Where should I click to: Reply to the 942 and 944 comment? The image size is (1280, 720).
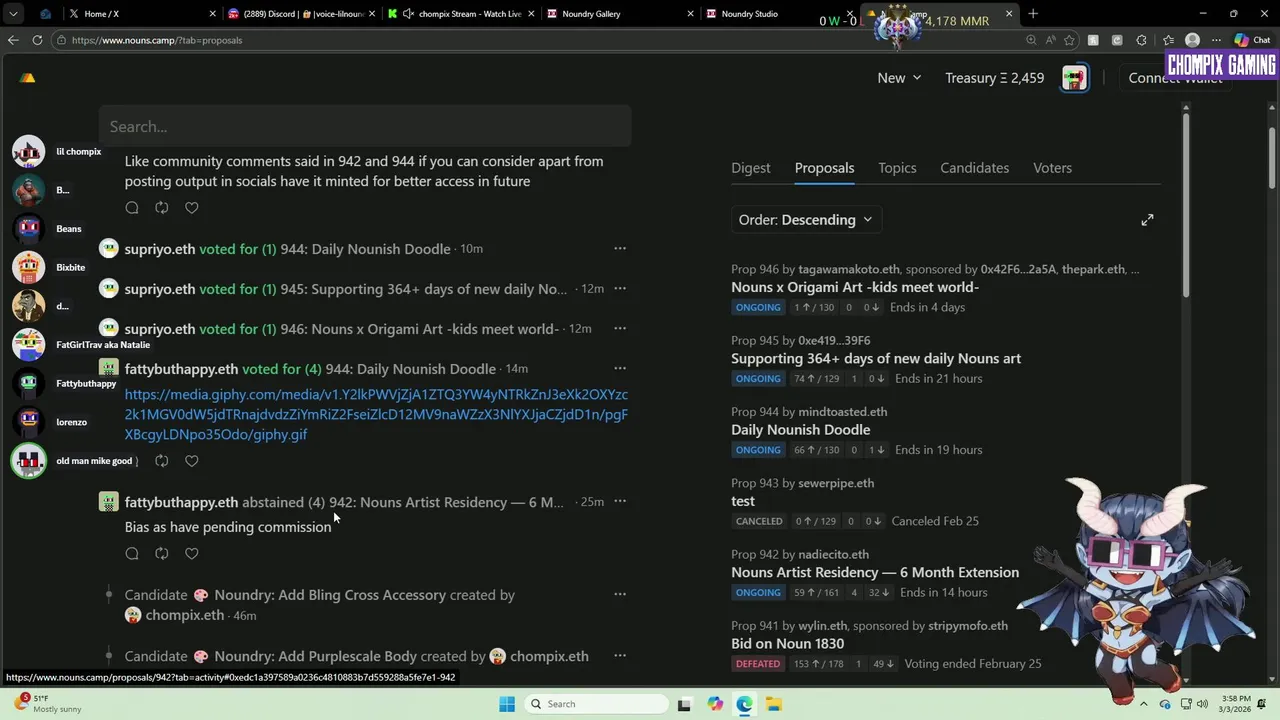coord(132,208)
